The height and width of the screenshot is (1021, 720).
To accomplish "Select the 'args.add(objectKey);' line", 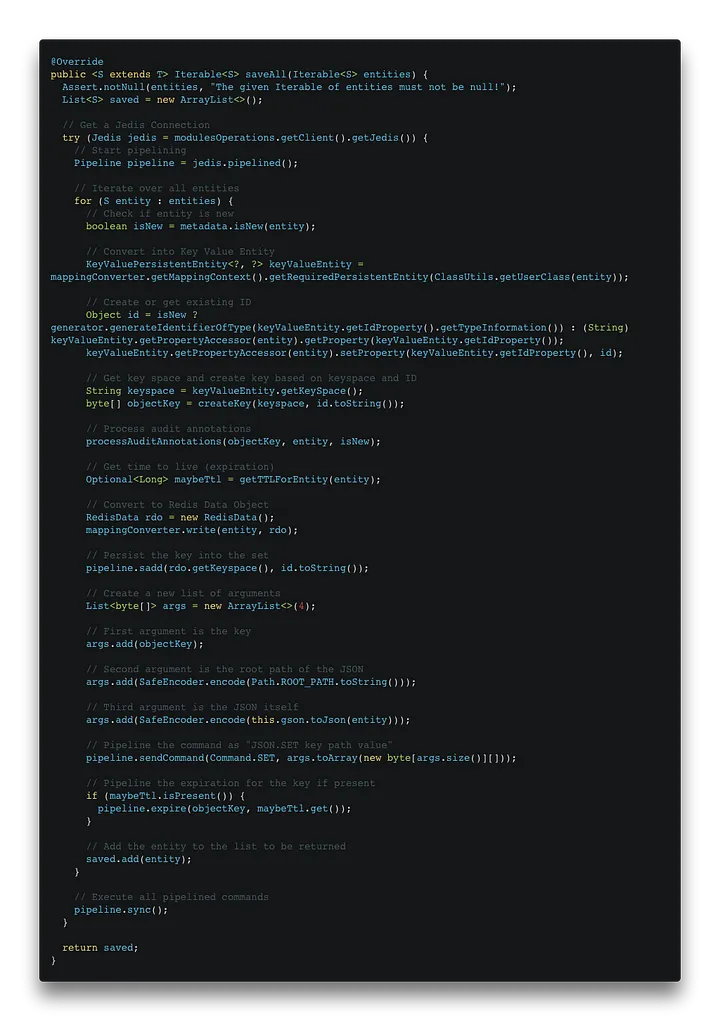I will click(x=145, y=644).
